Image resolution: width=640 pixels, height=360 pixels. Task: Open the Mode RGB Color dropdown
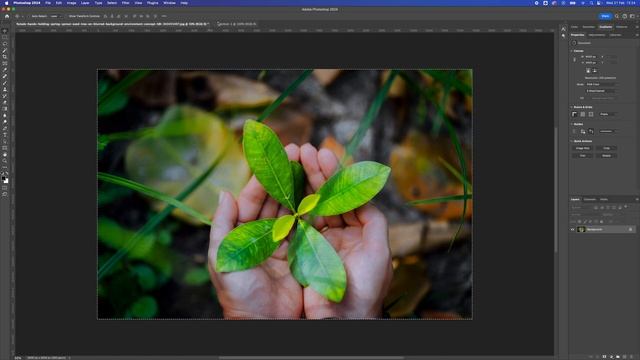[x=600, y=84]
